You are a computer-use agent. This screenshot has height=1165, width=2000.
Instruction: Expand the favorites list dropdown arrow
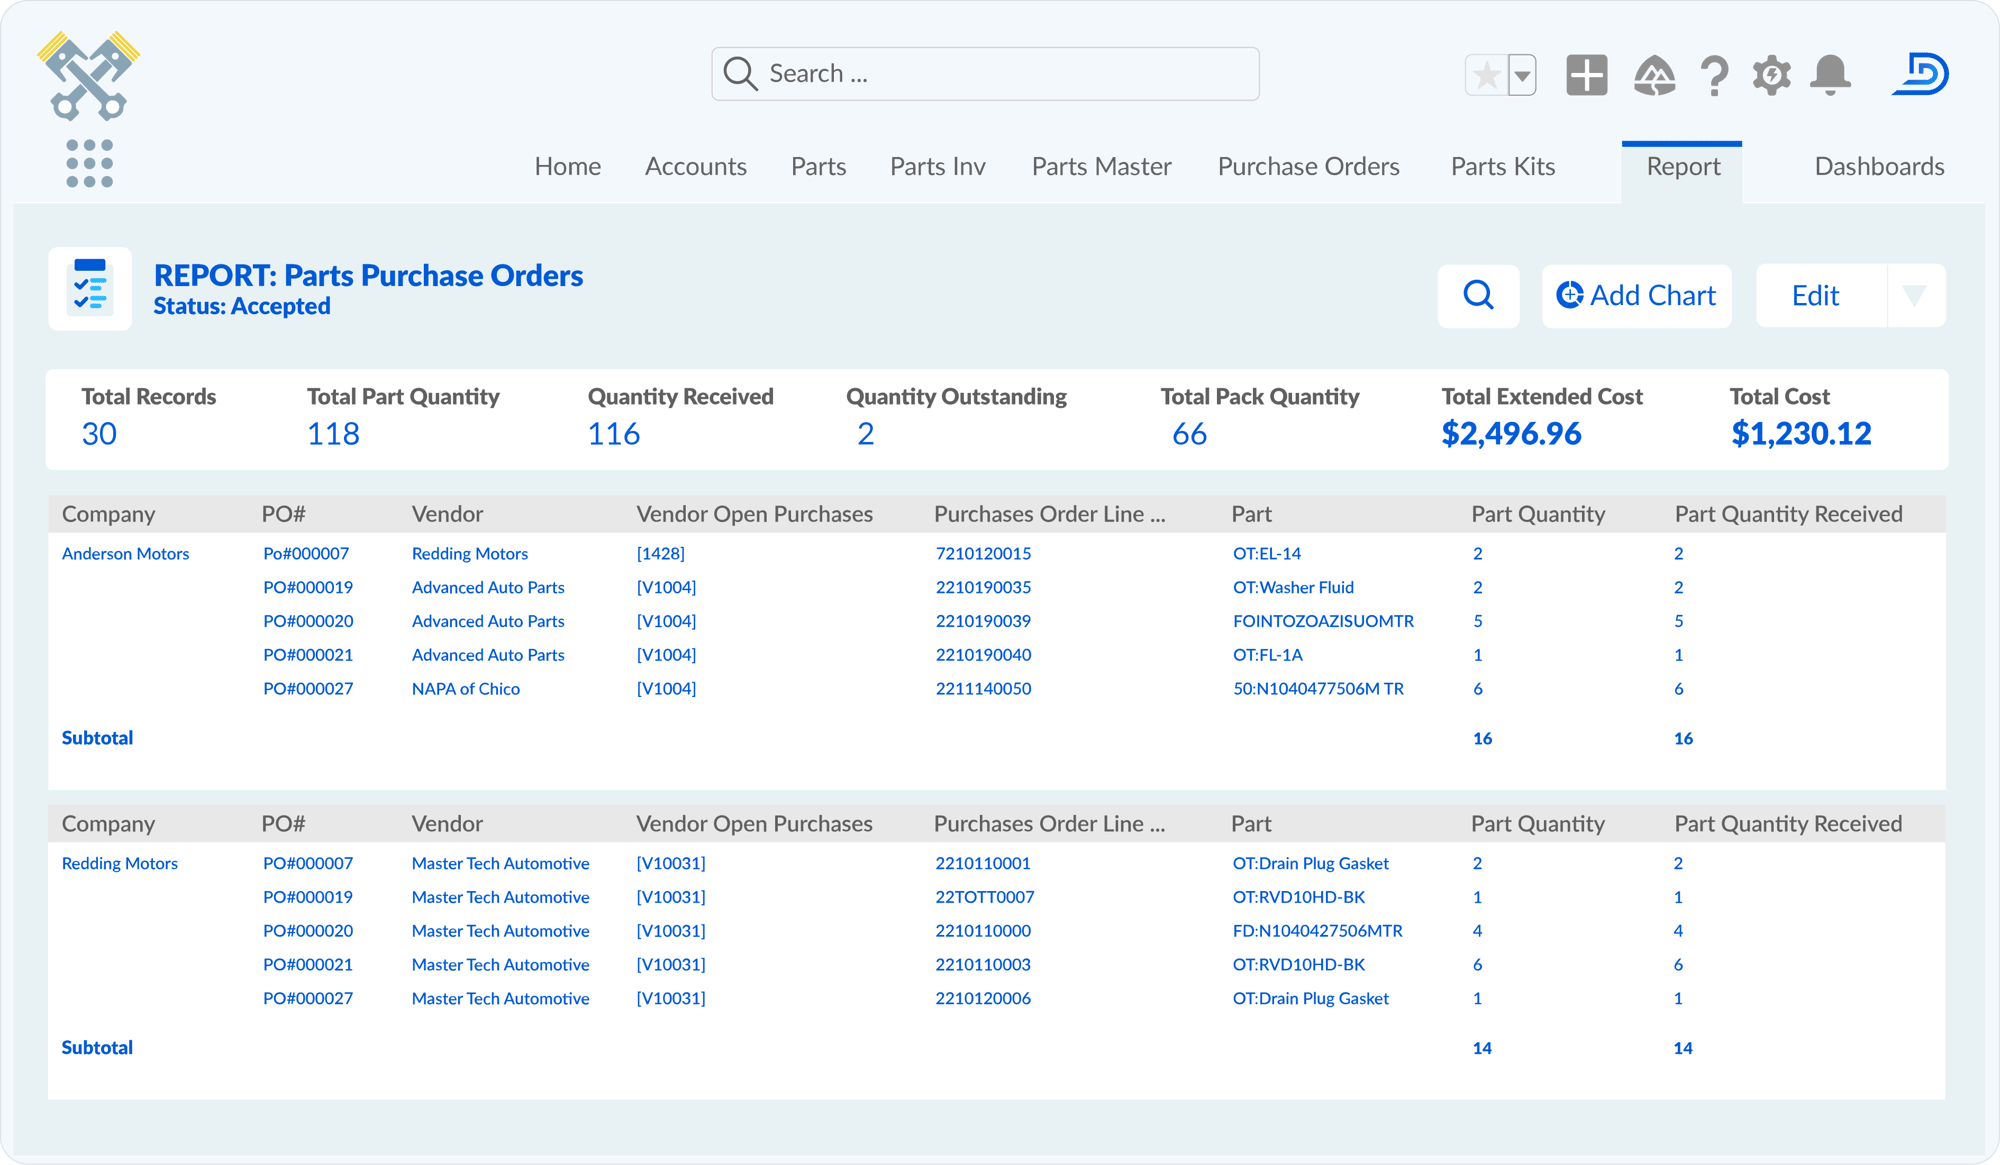tap(1522, 75)
